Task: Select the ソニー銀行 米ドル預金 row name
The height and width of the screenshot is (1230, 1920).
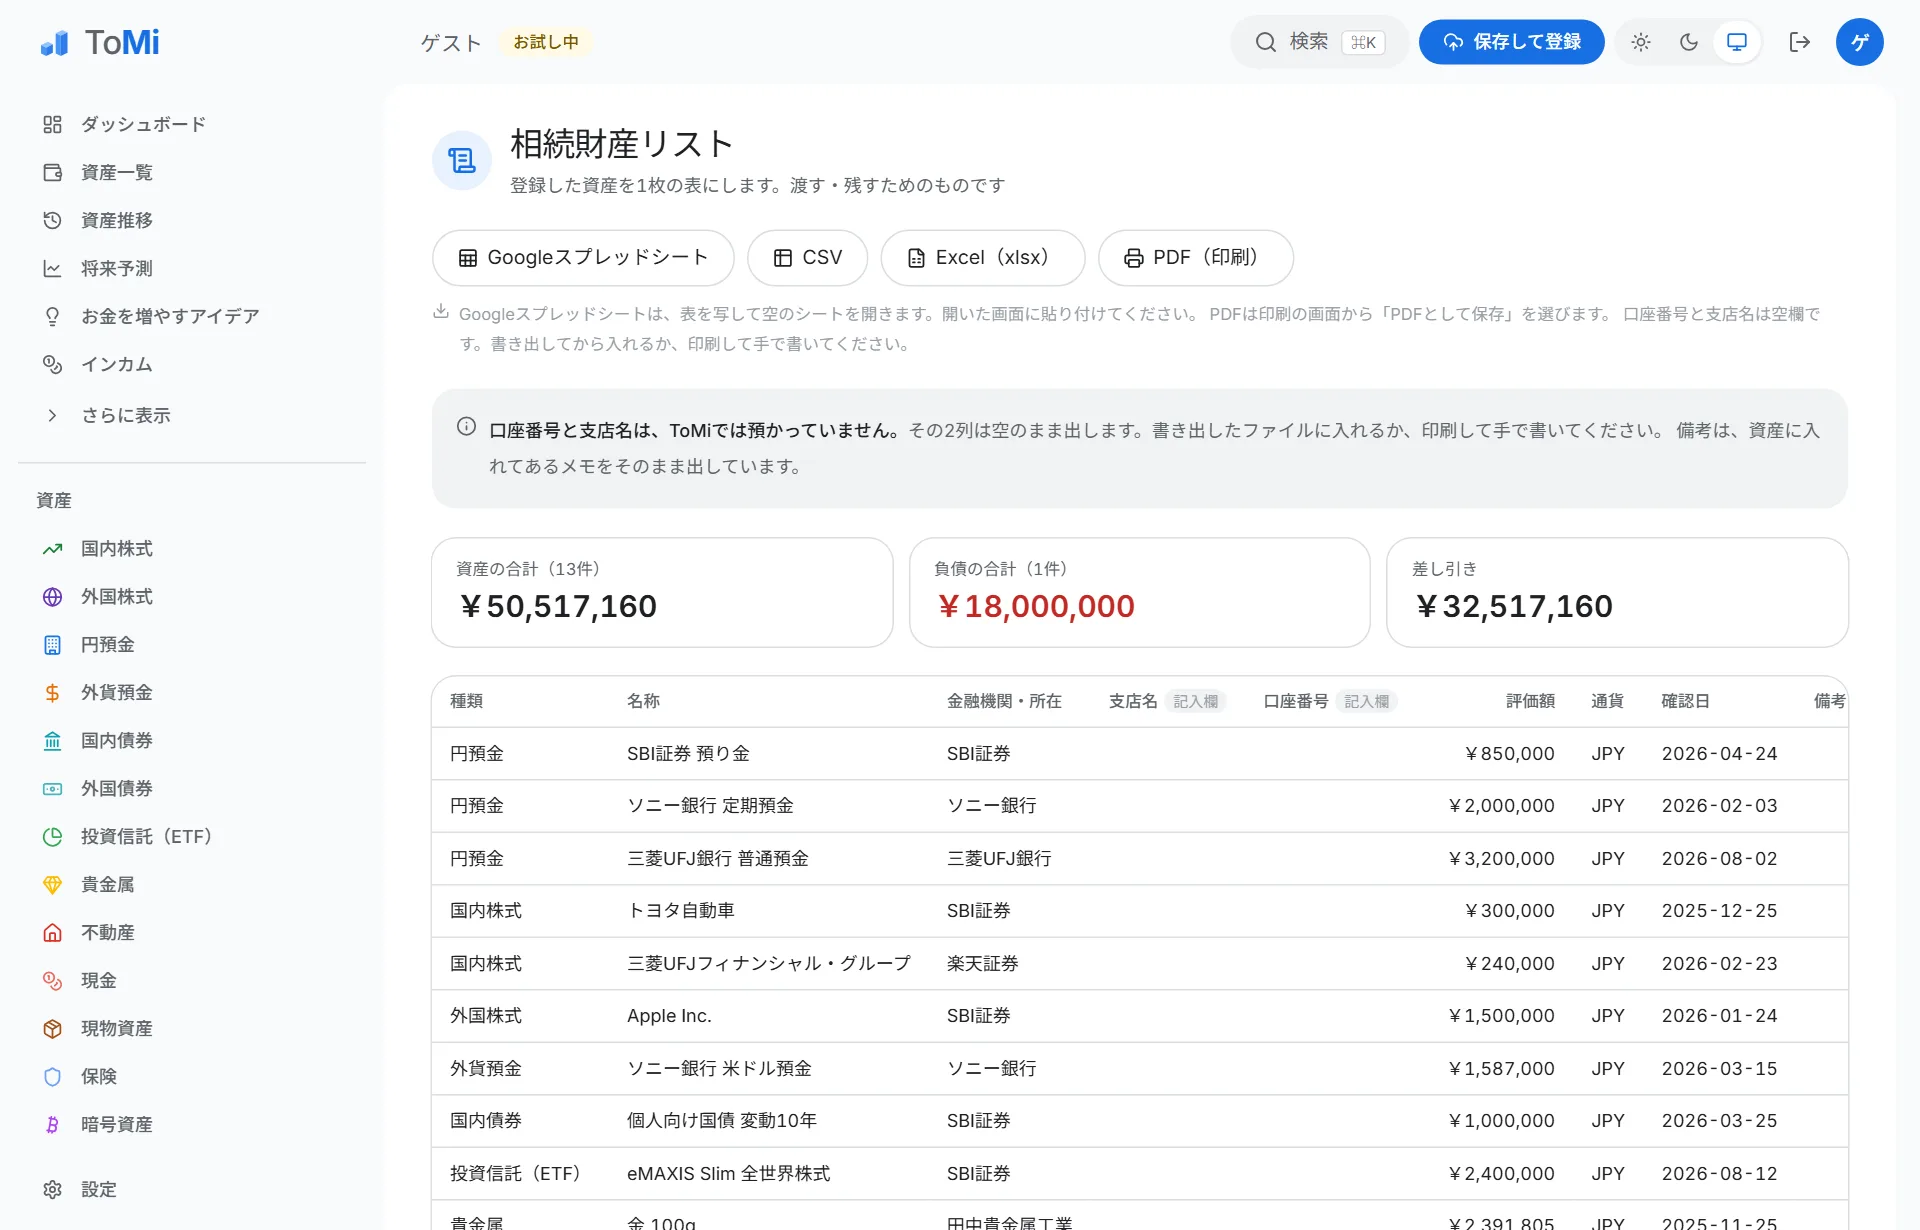Action: point(719,1068)
